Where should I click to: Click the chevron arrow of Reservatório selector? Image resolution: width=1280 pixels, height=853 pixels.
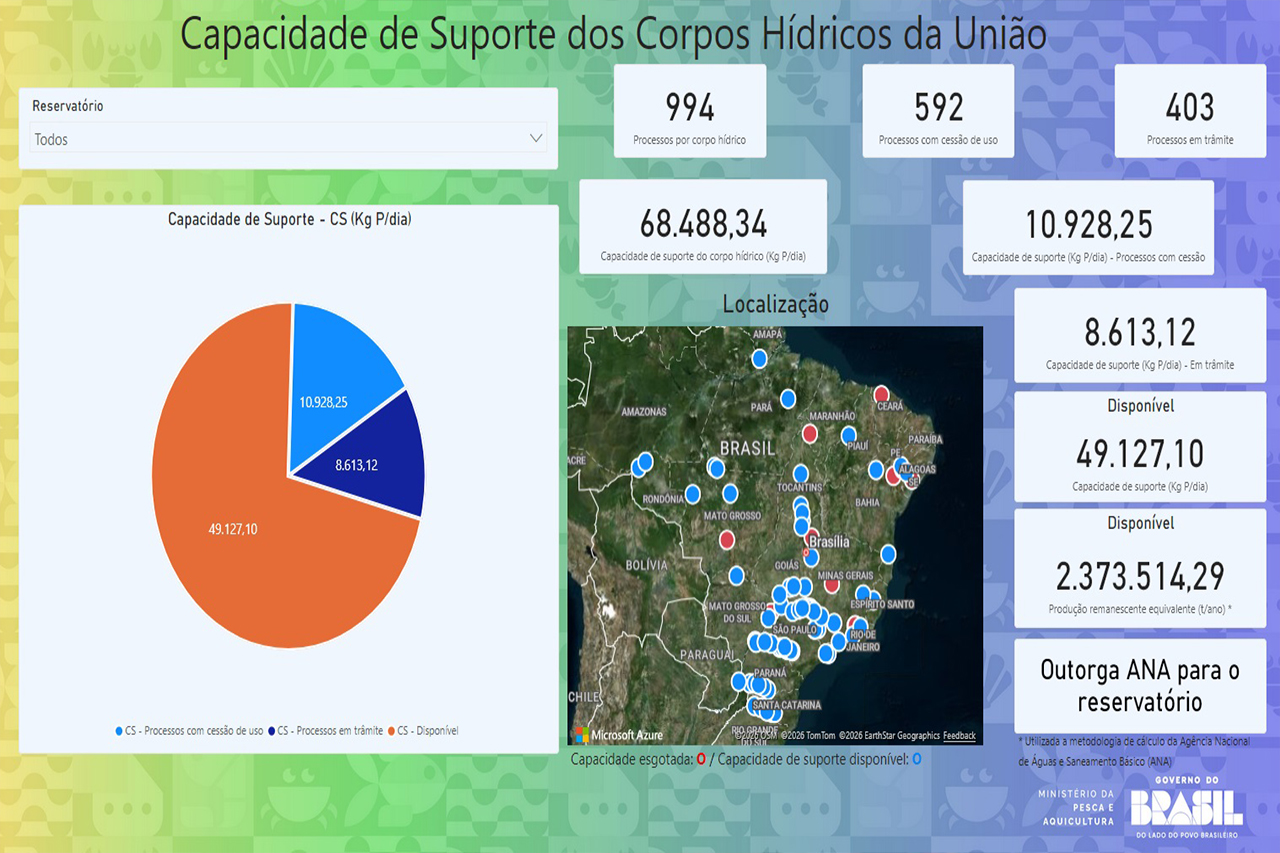pos(536,138)
